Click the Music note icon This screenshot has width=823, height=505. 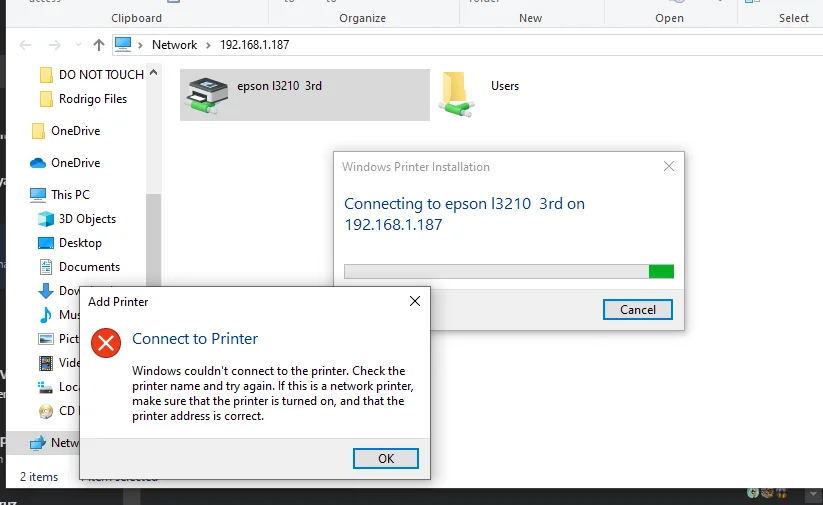click(x=46, y=314)
